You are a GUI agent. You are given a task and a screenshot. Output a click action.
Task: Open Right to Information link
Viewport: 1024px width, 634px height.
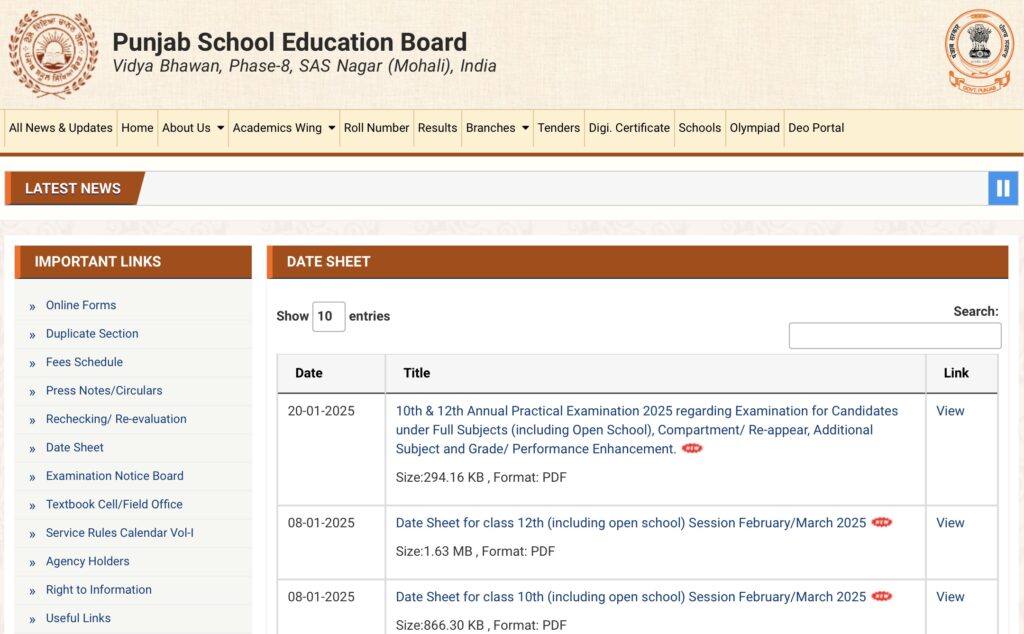pos(99,590)
